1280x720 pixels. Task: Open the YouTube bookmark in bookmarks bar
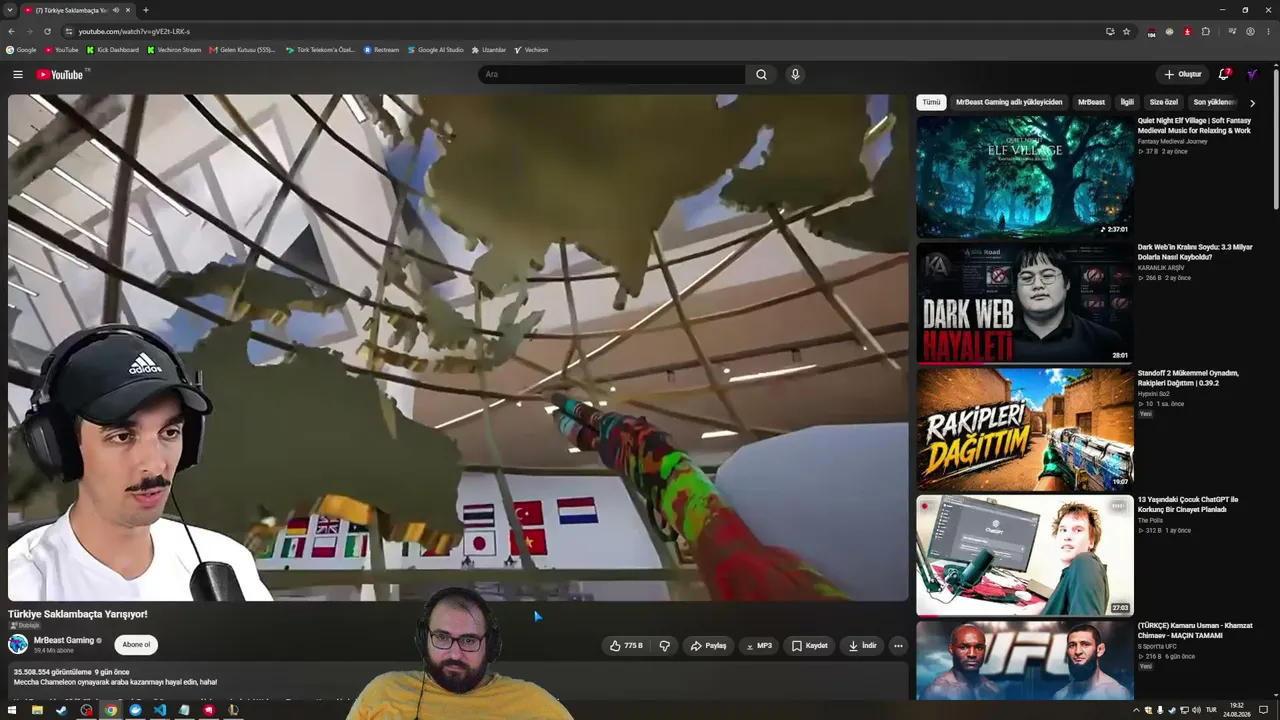tap(61, 50)
